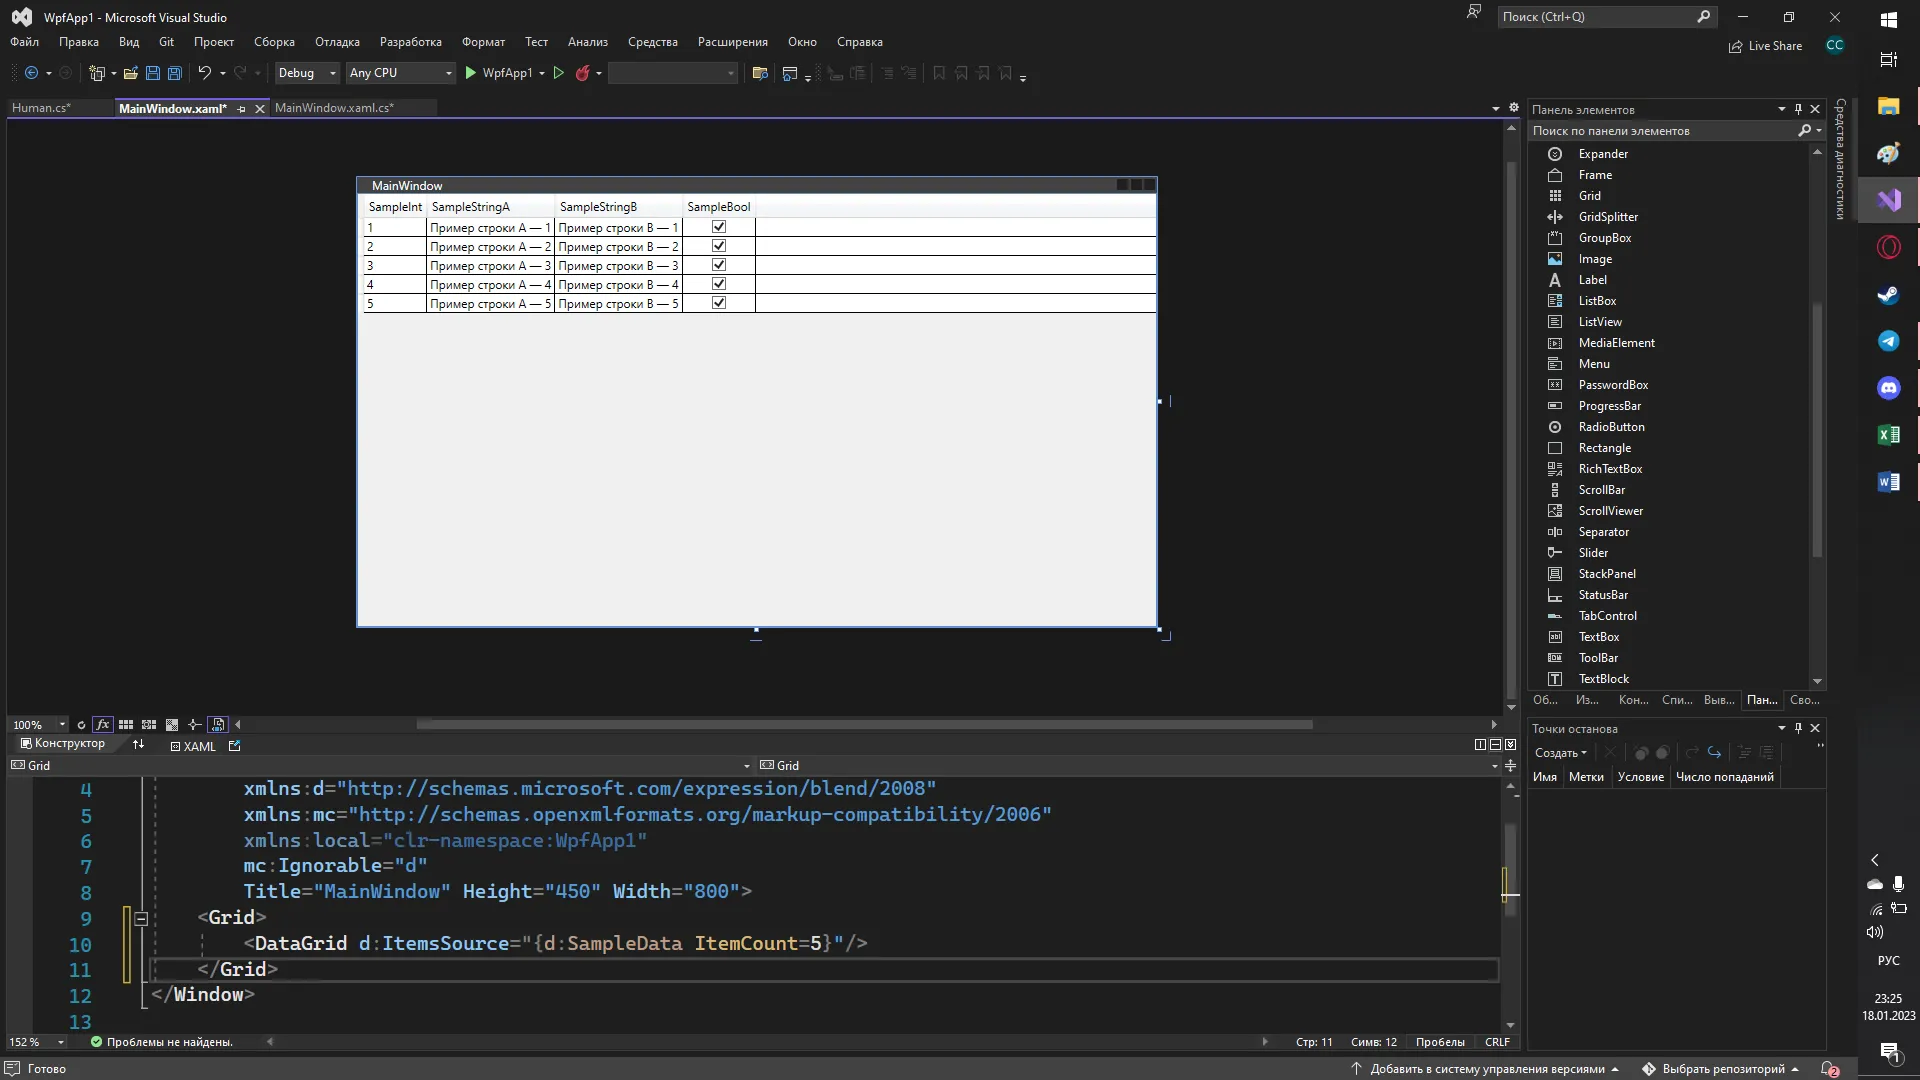Select the Slider control in toolbox
The height and width of the screenshot is (1080, 1920).
[1593, 553]
